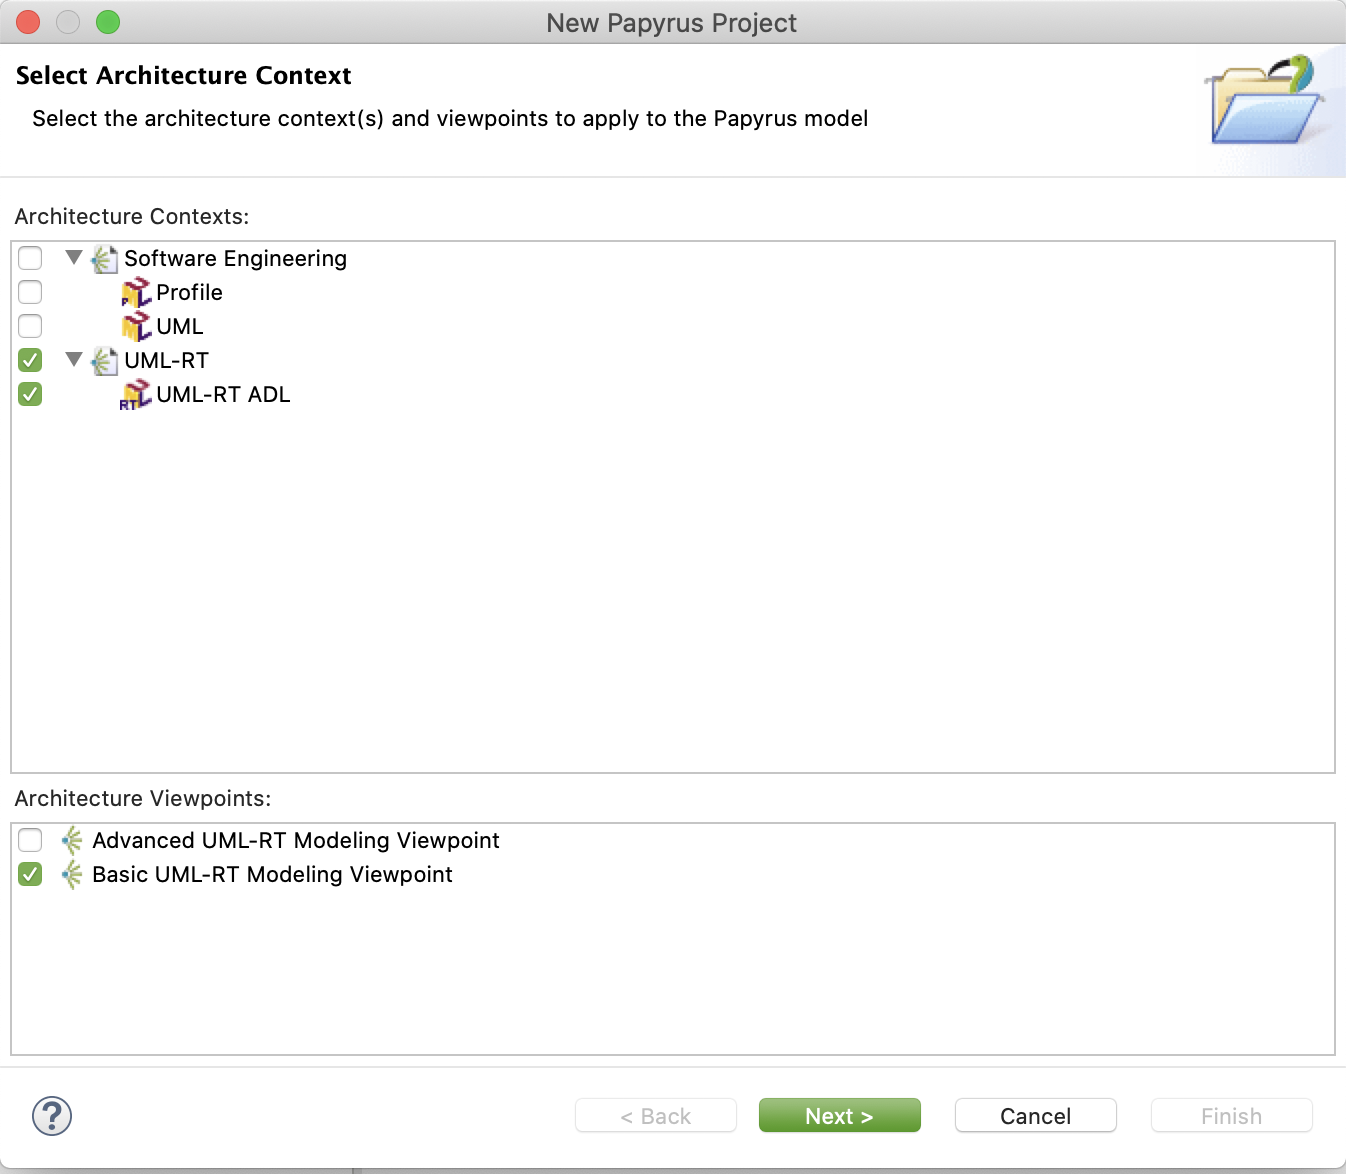1346x1174 pixels.
Task: Click the UML-RT context icon
Action: (x=104, y=361)
